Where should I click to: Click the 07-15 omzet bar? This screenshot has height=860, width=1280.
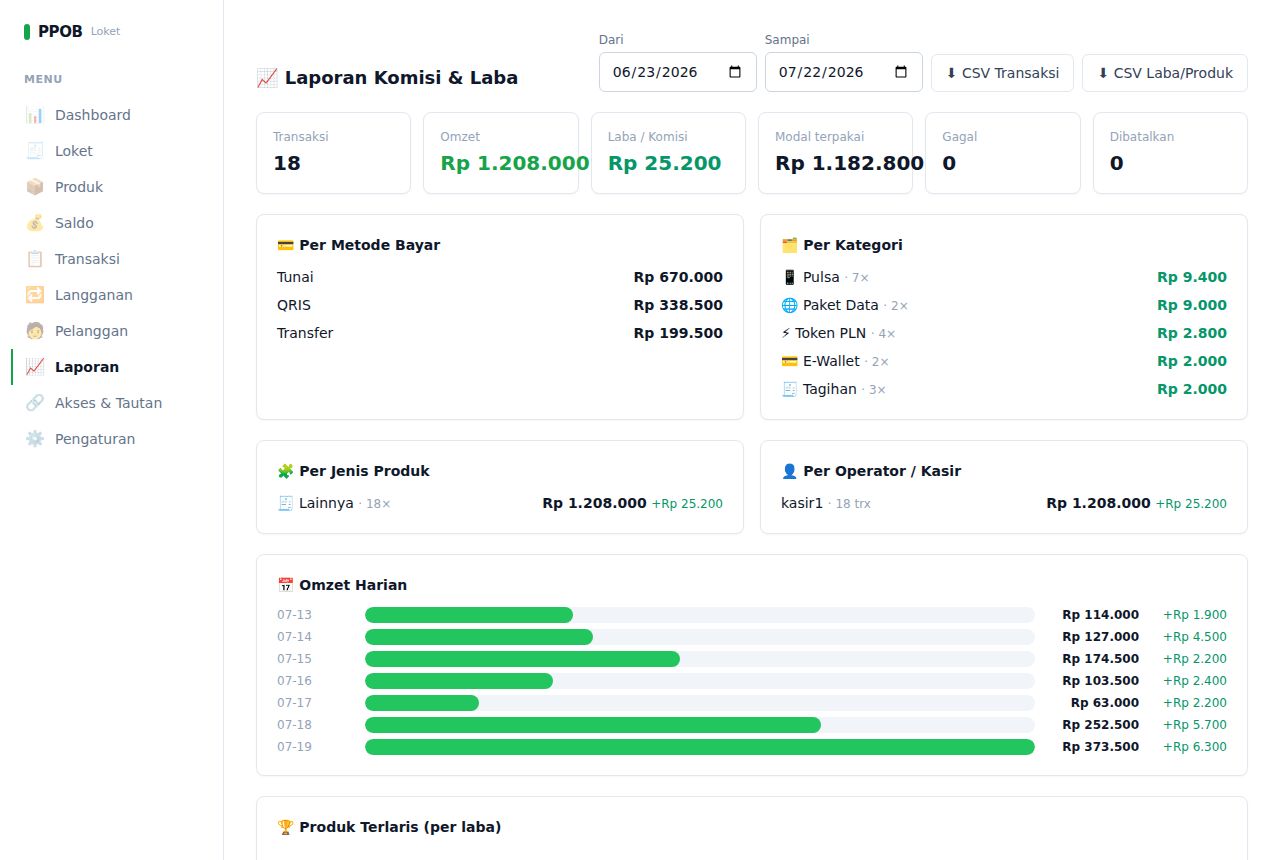[x=522, y=659]
